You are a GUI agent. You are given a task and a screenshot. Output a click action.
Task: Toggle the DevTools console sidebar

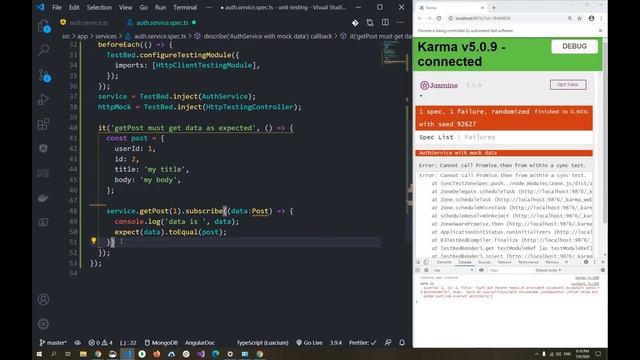click(x=418, y=270)
